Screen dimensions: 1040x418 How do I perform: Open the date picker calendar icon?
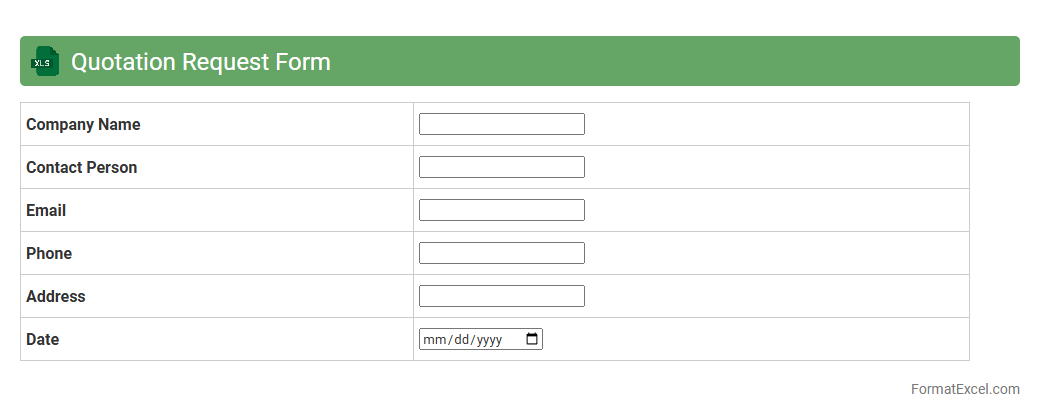click(x=532, y=339)
